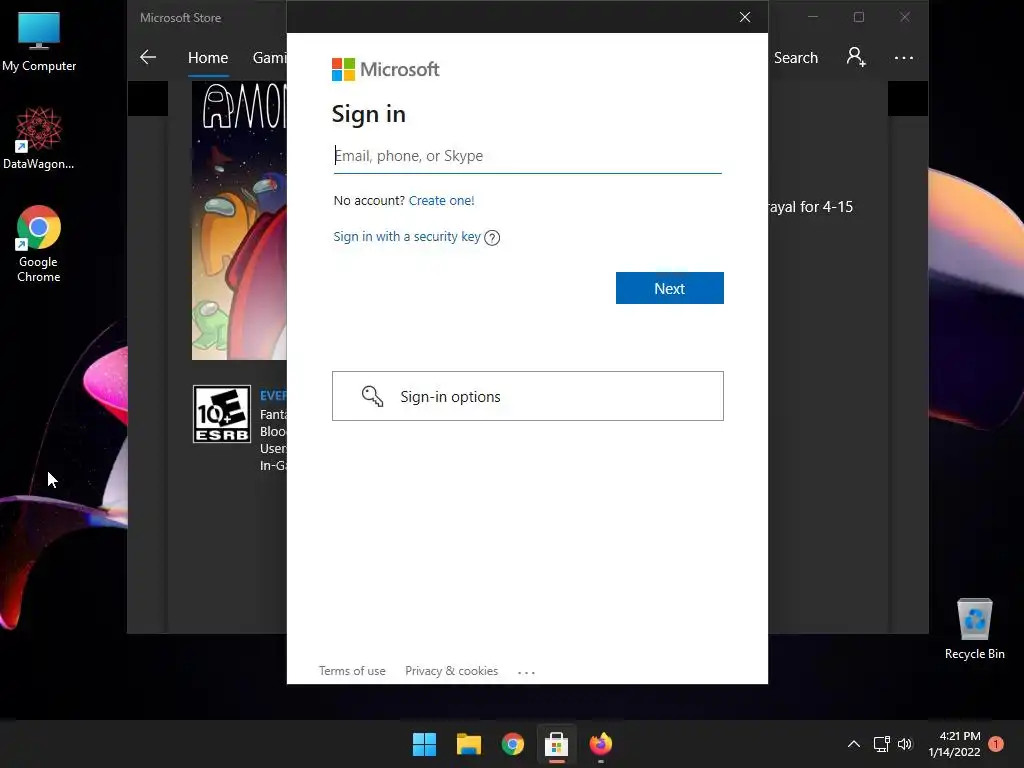This screenshot has height=768, width=1024.
Task: Minimize the Microsoft Store window
Action: [813, 17]
